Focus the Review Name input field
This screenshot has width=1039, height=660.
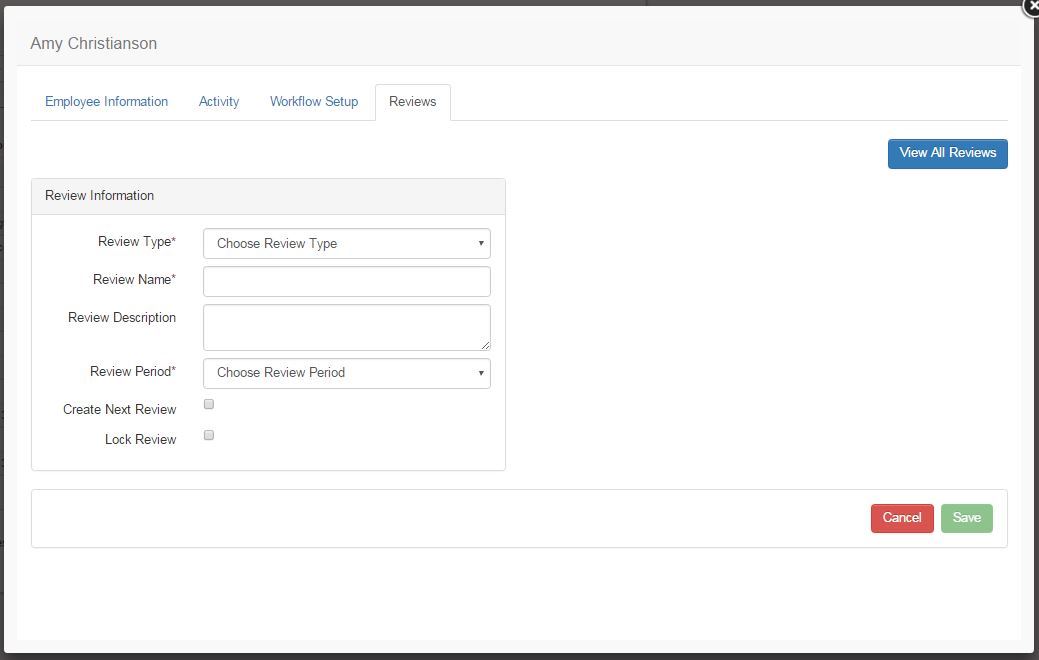[347, 281]
